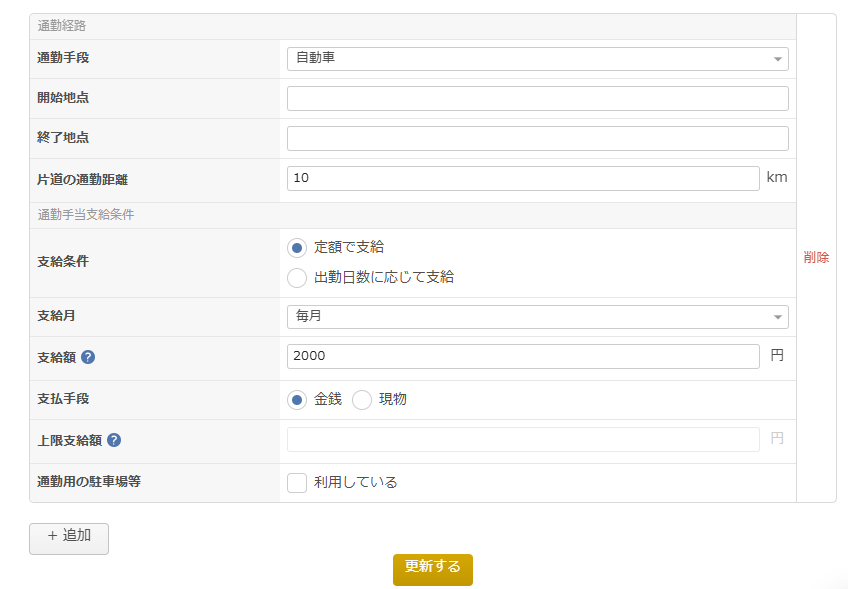The width and height of the screenshot is (848, 589).
Task: Select the 定額で支給 radio option
Action: pos(297,247)
